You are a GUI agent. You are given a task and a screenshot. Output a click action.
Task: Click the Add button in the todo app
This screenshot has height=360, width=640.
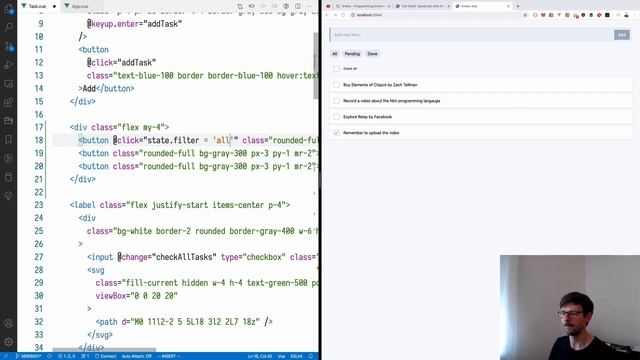pos(622,35)
